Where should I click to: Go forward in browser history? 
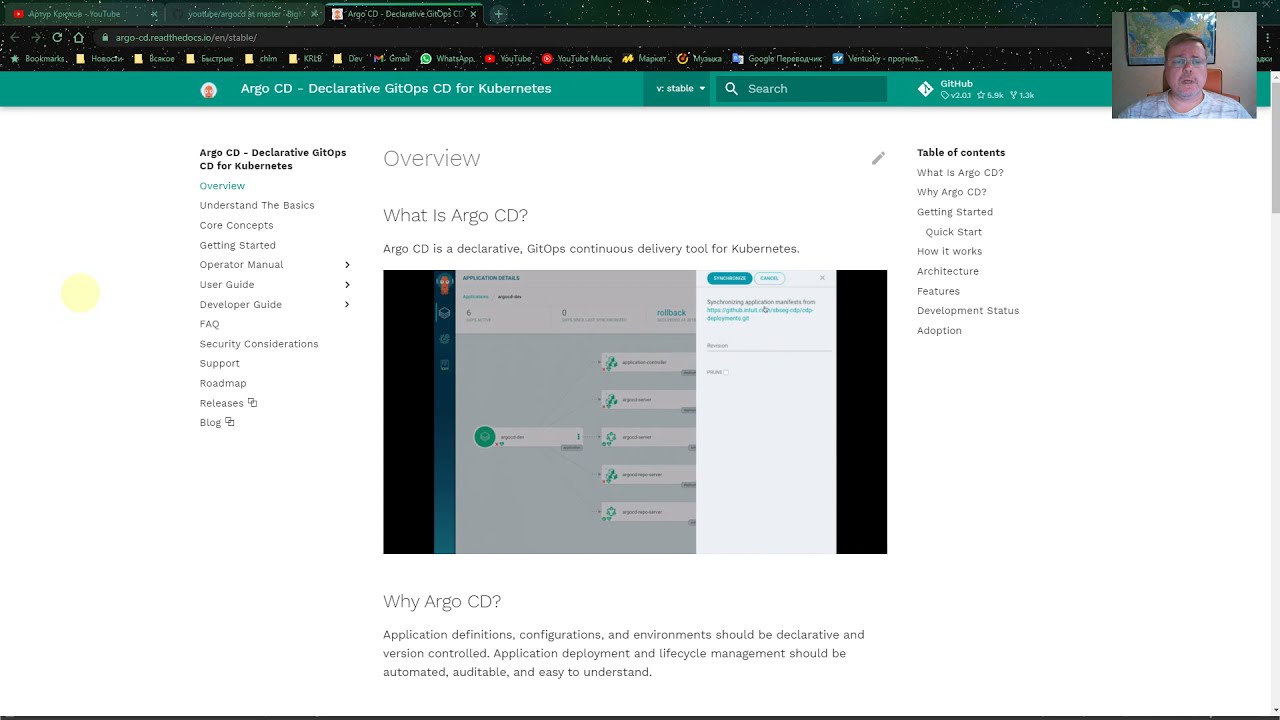[x=36, y=37]
